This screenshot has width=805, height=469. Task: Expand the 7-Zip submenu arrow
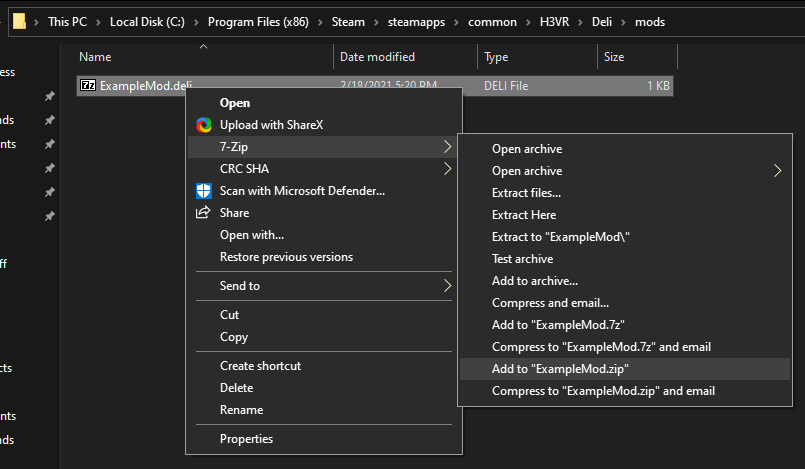pyautogui.click(x=447, y=147)
